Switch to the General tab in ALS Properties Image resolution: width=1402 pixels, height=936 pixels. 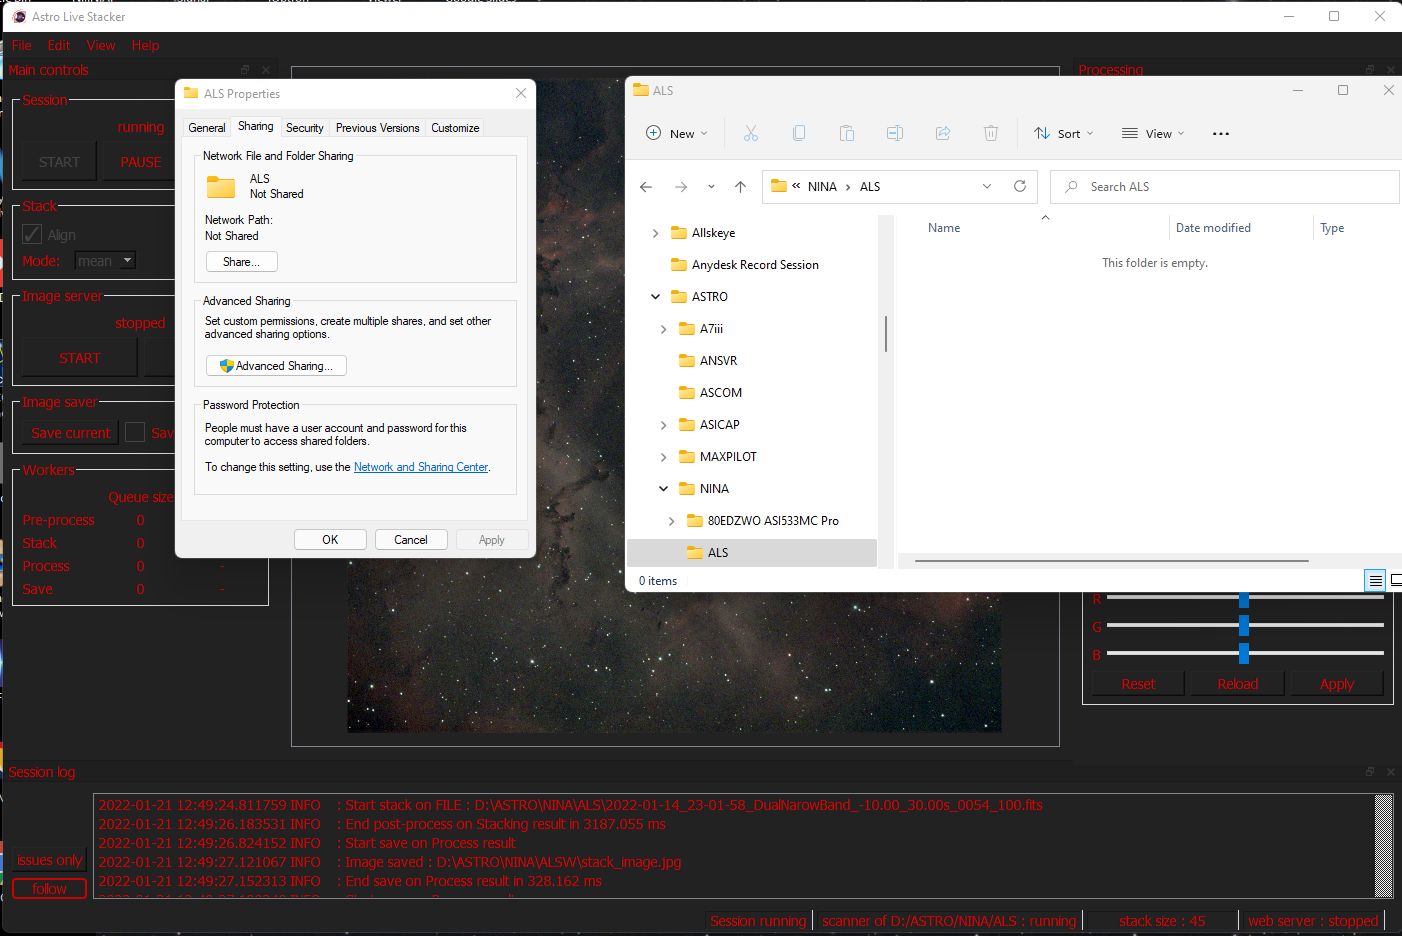[x=207, y=128]
